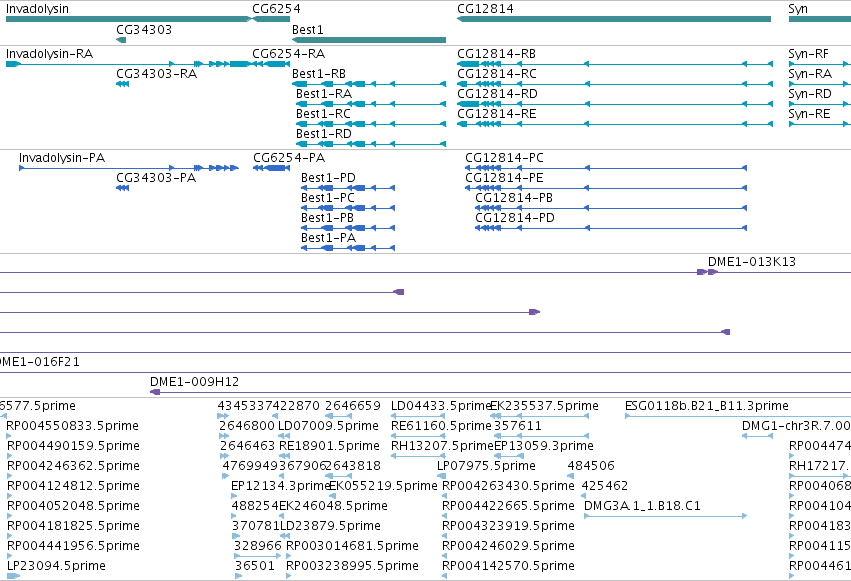Select transcript Best1-RD
This screenshot has height=581, width=851.
point(371,144)
